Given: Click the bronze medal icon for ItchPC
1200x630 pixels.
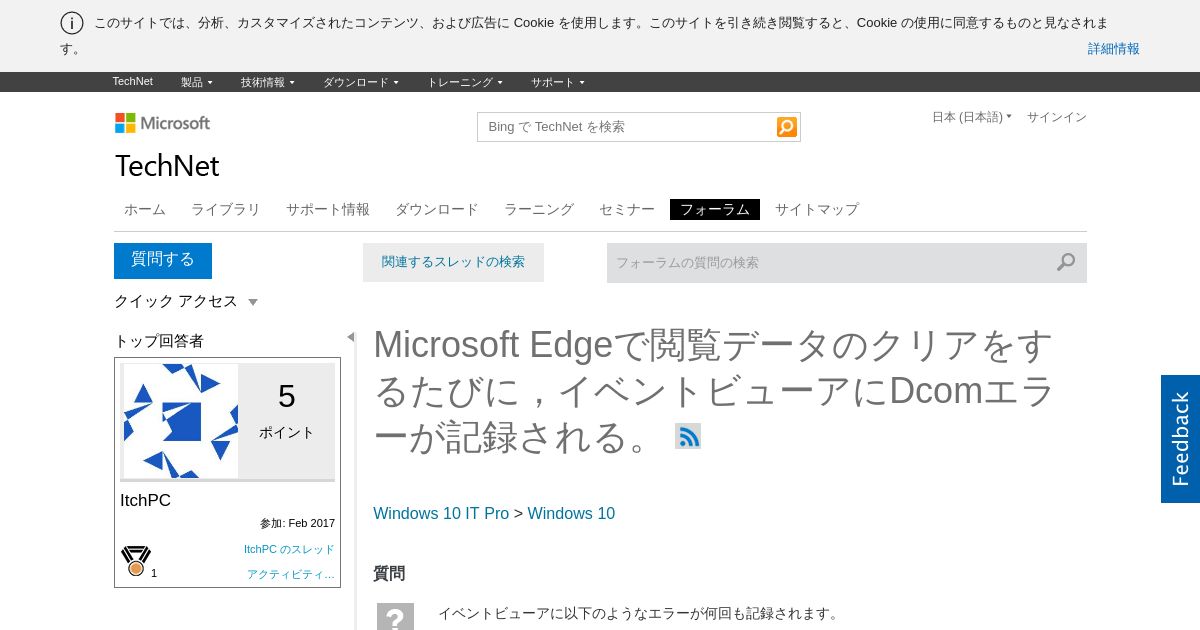Looking at the screenshot, I should [136, 561].
